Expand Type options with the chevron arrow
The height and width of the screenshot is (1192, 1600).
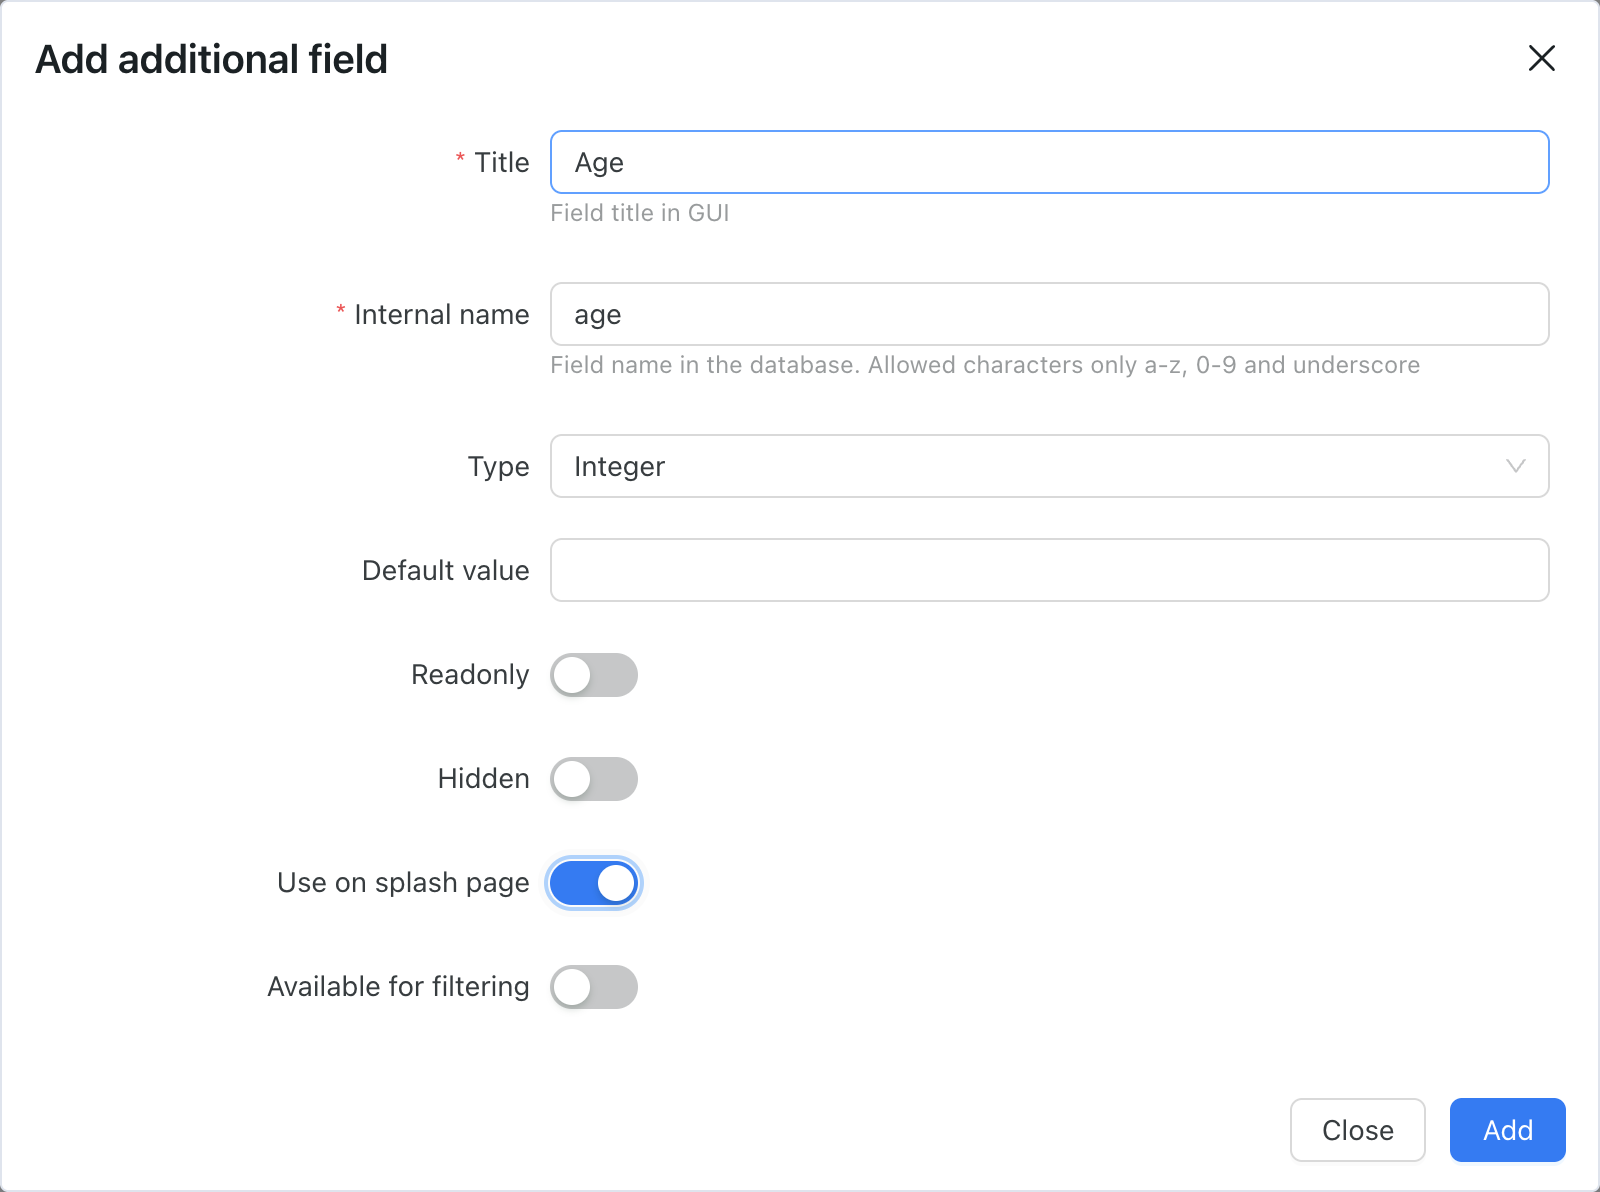point(1515,466)
